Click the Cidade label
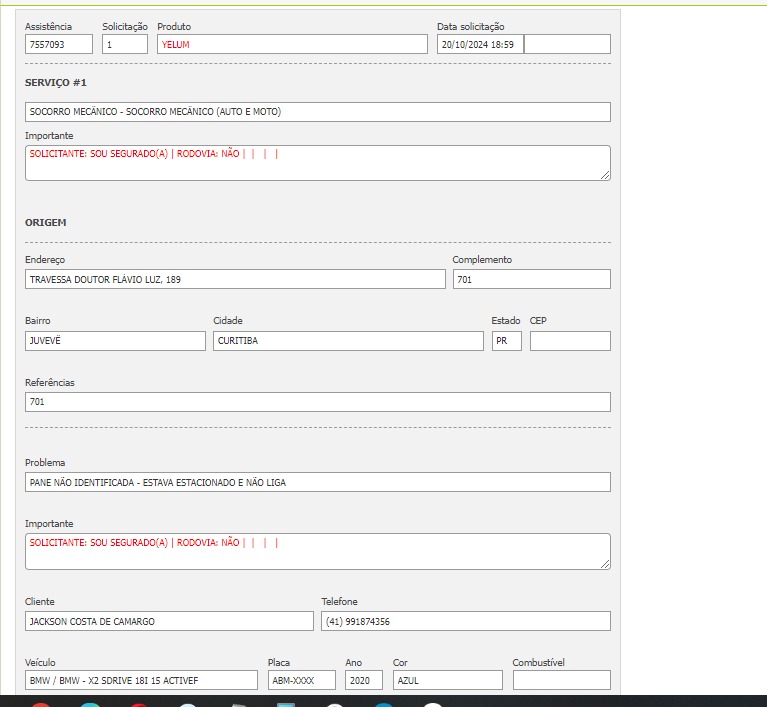 pos(228,320)
